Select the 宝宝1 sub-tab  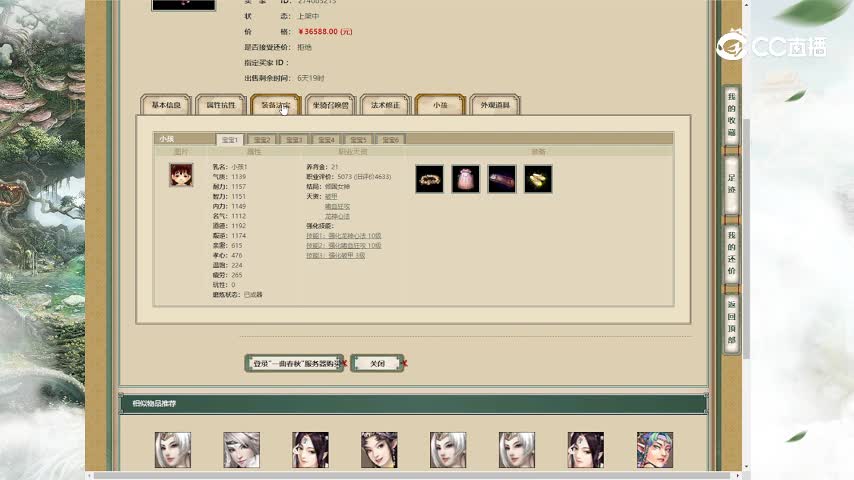click(x=229, y=139)
